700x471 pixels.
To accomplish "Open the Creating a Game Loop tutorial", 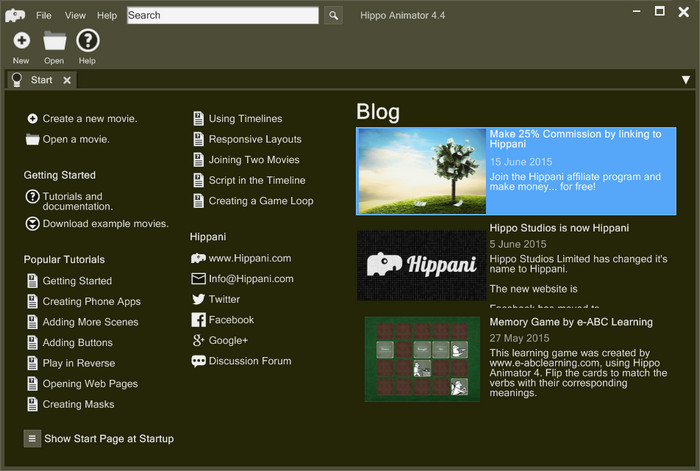I will pos(261,201).
